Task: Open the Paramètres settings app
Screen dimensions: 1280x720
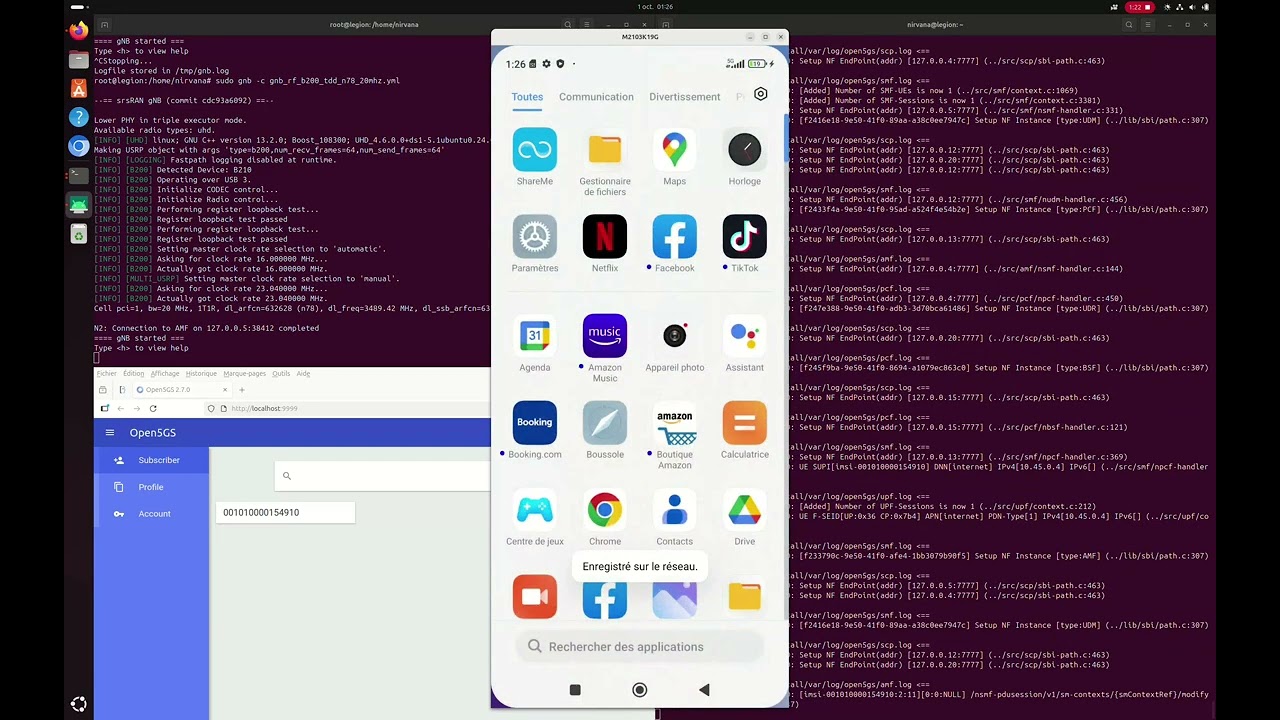Action: click(x=535, y=237)
